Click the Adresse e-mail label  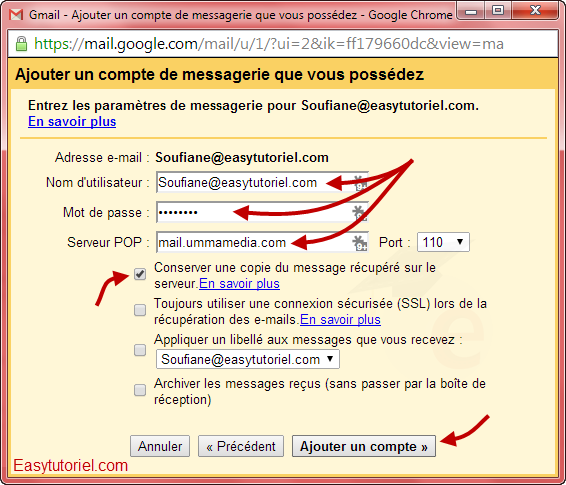click(102, 158)
